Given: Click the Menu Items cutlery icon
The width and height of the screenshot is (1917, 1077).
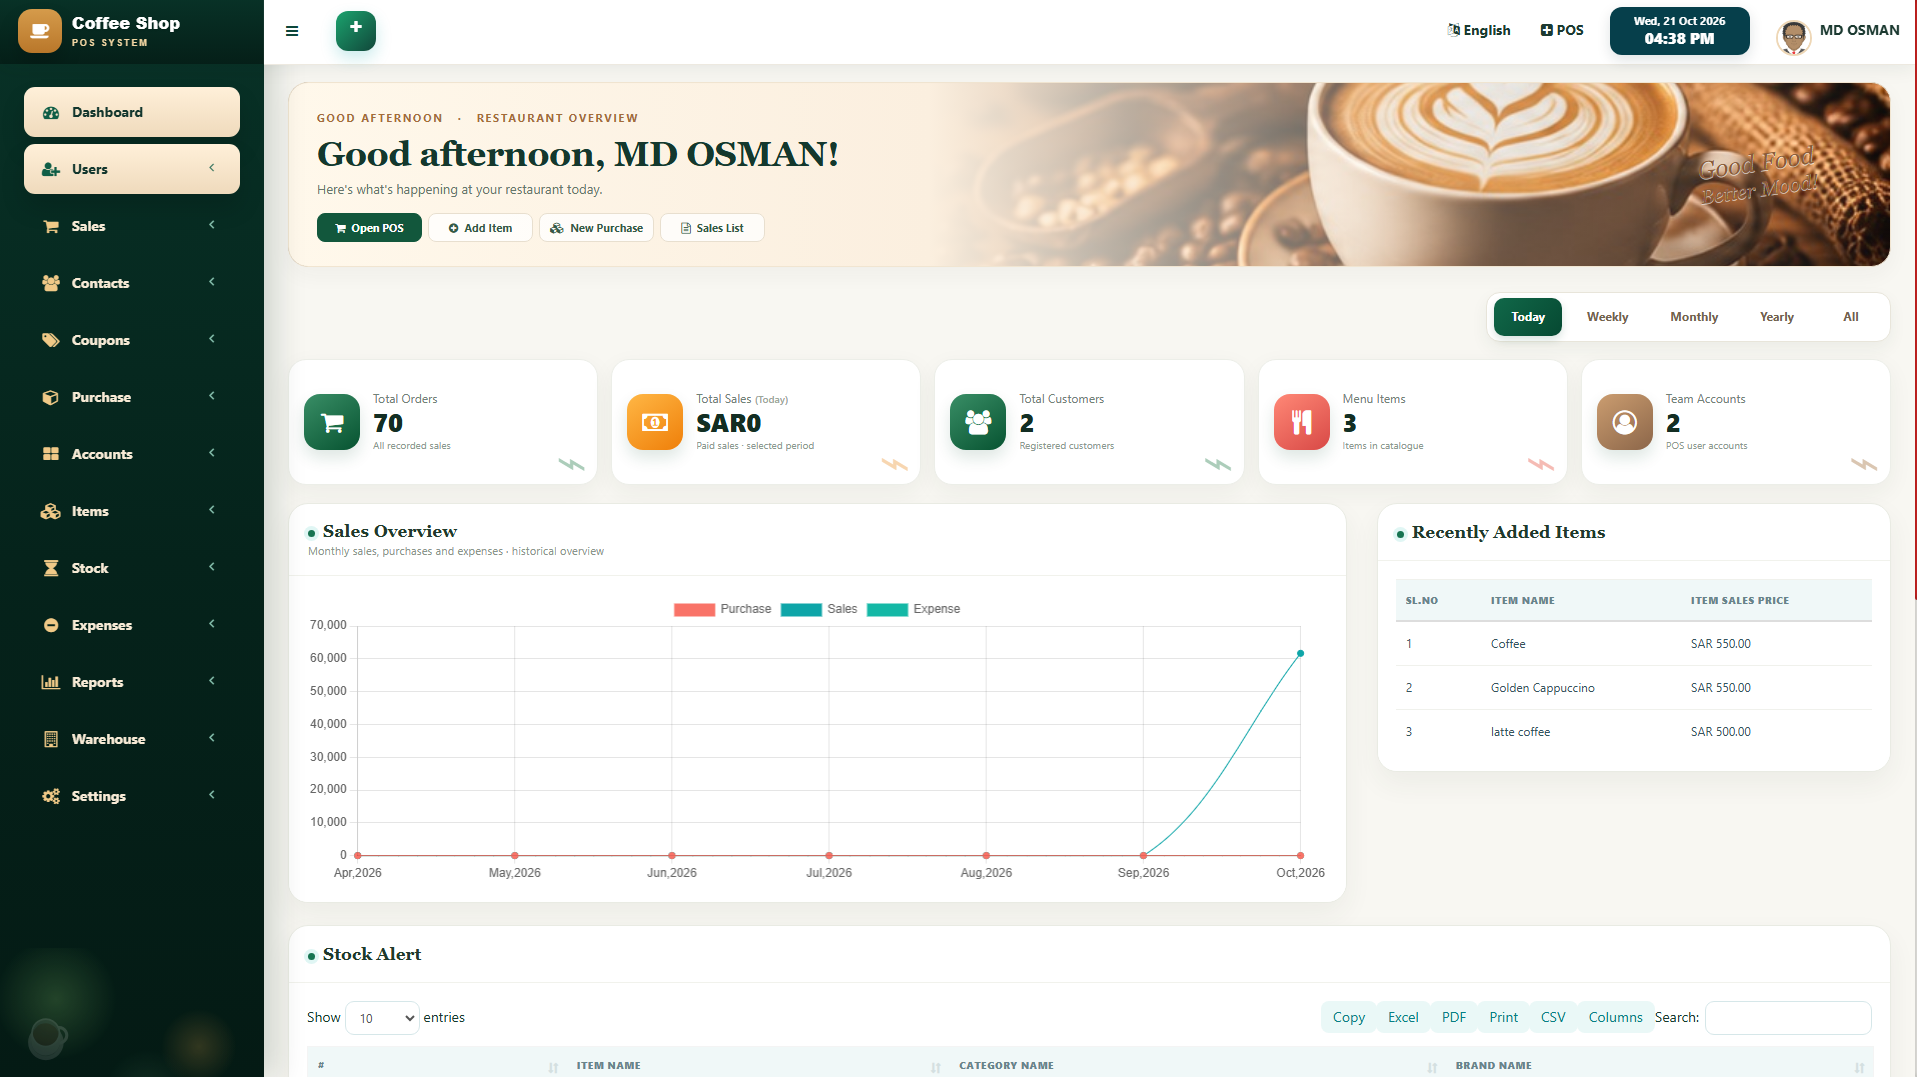Looking at the screenshot, I should [x=1302, y=422].
